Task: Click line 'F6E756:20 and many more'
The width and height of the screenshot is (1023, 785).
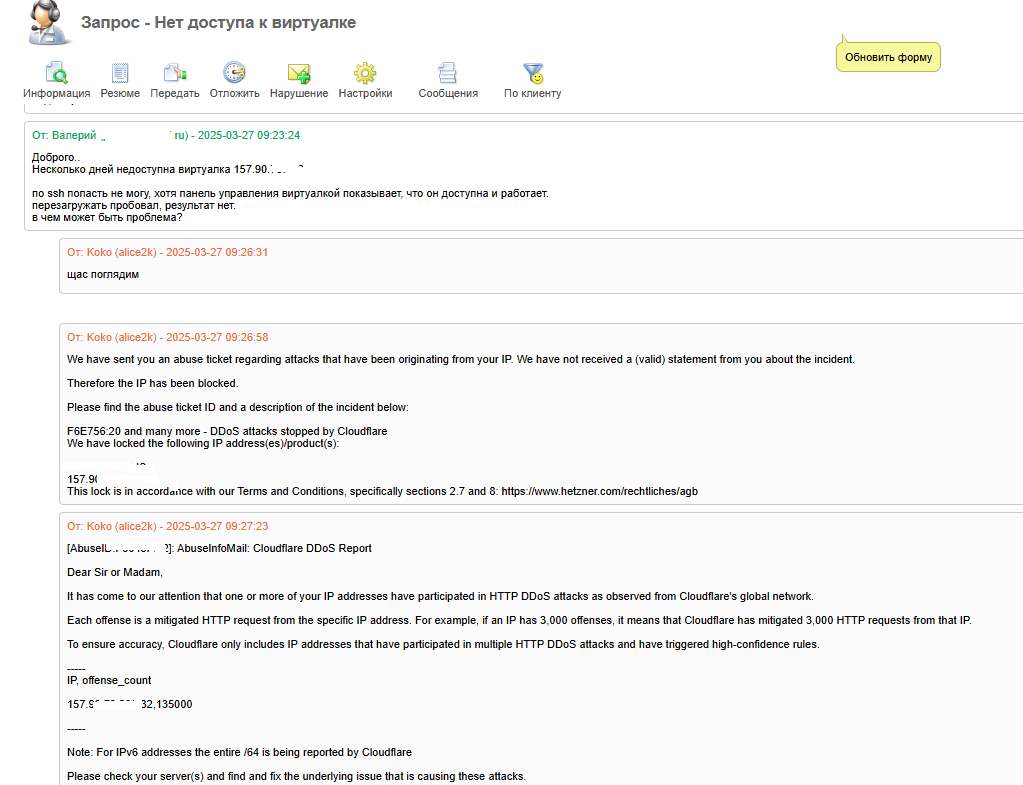Action: click(x=227, y=431)
